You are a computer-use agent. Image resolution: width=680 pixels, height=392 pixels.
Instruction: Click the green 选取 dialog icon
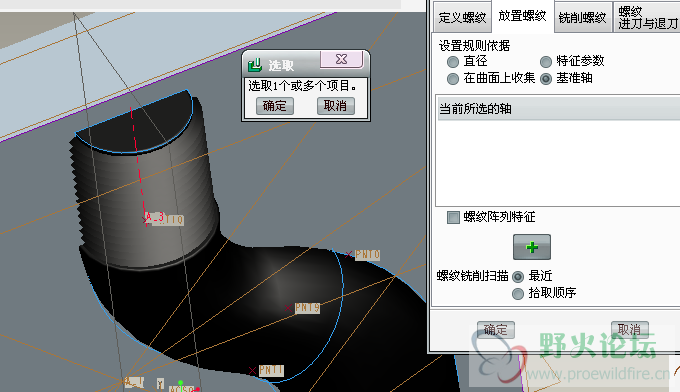tap(255, 65)
